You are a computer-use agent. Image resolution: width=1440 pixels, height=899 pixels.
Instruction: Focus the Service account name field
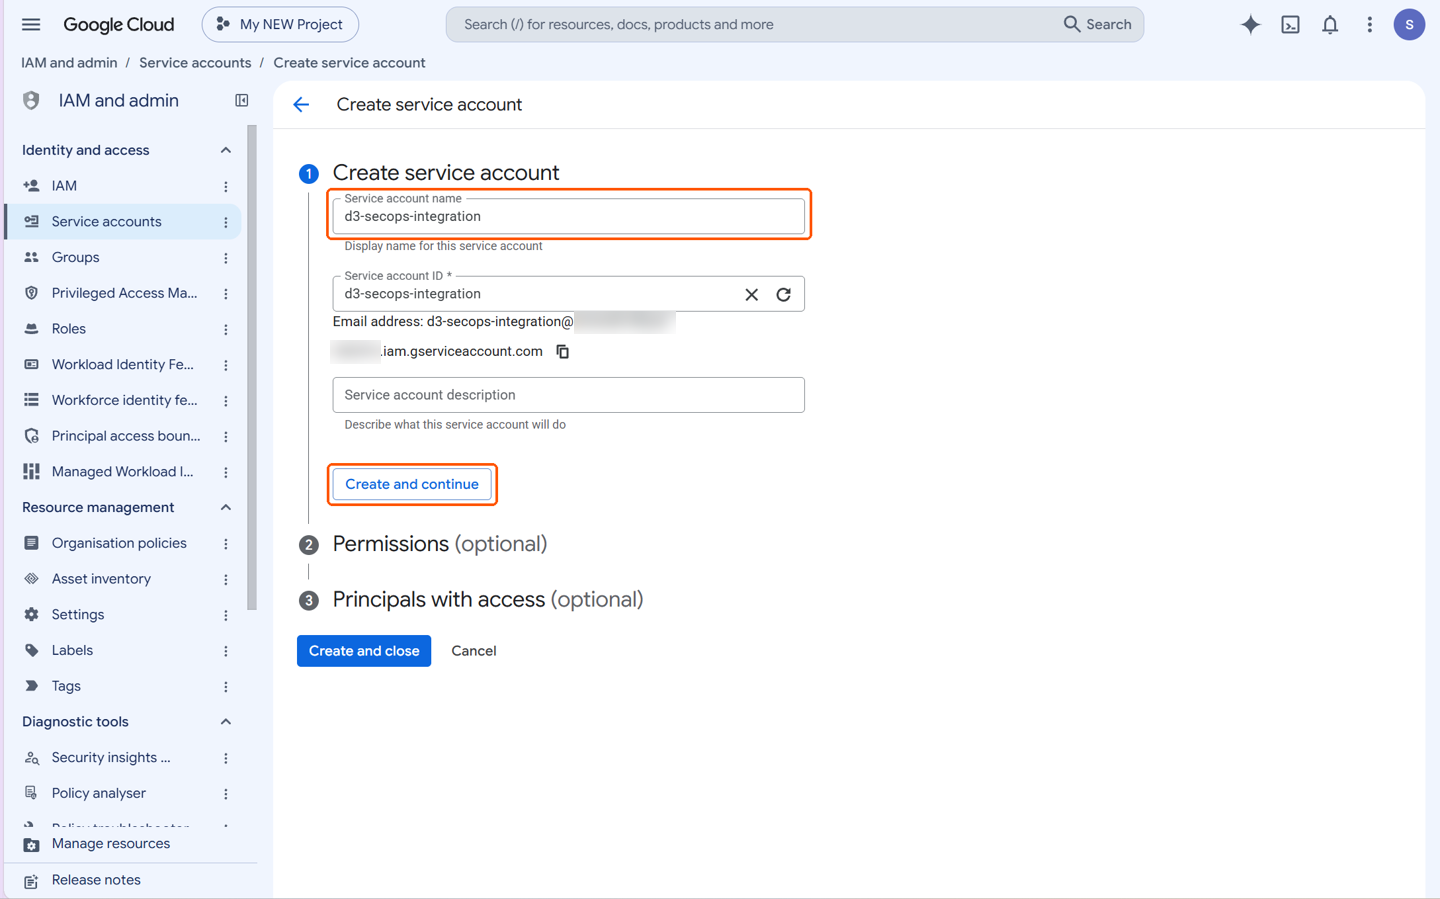[x=568, y=216]
